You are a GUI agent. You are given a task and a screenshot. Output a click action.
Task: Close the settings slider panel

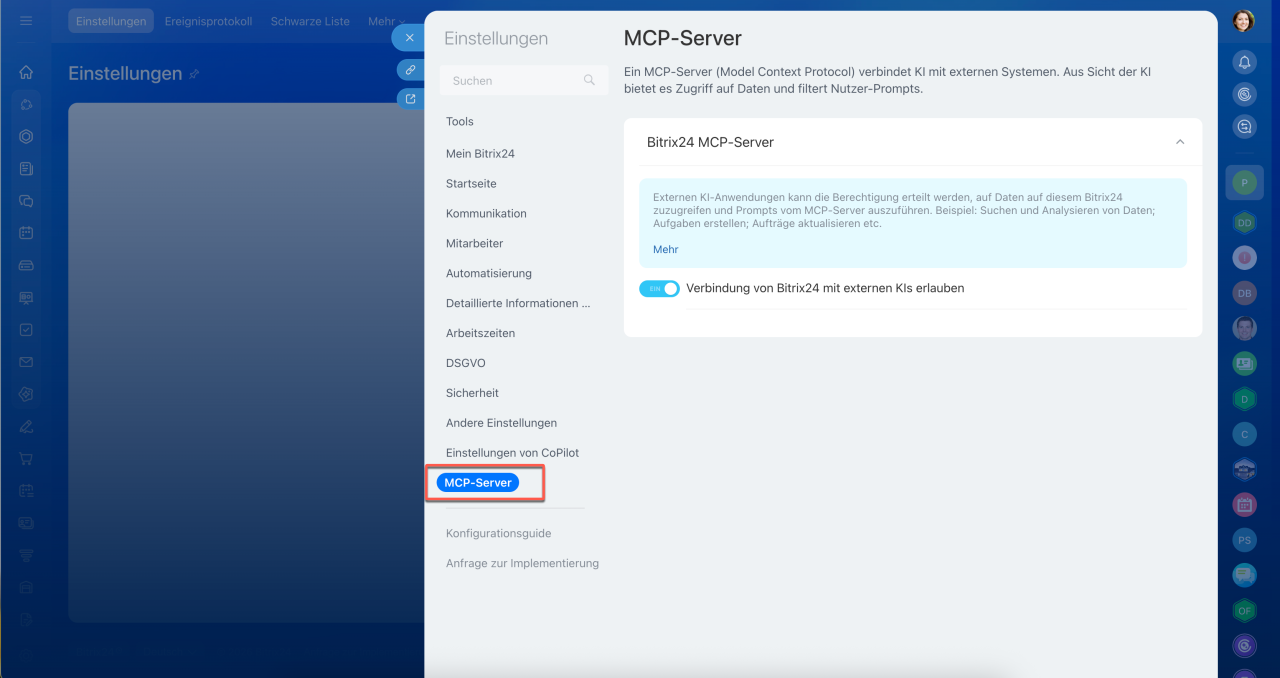tap(409, 38)
